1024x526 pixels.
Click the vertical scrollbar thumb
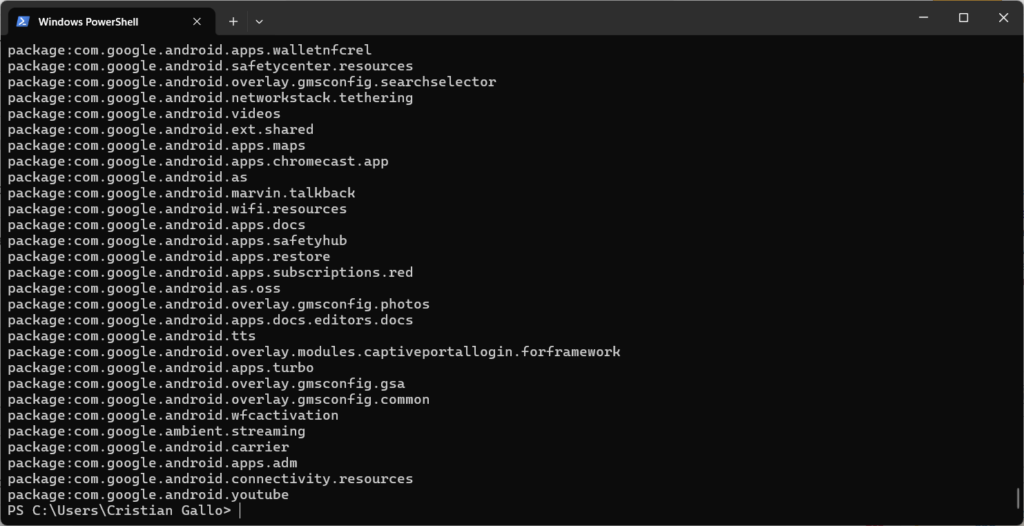1018,496
